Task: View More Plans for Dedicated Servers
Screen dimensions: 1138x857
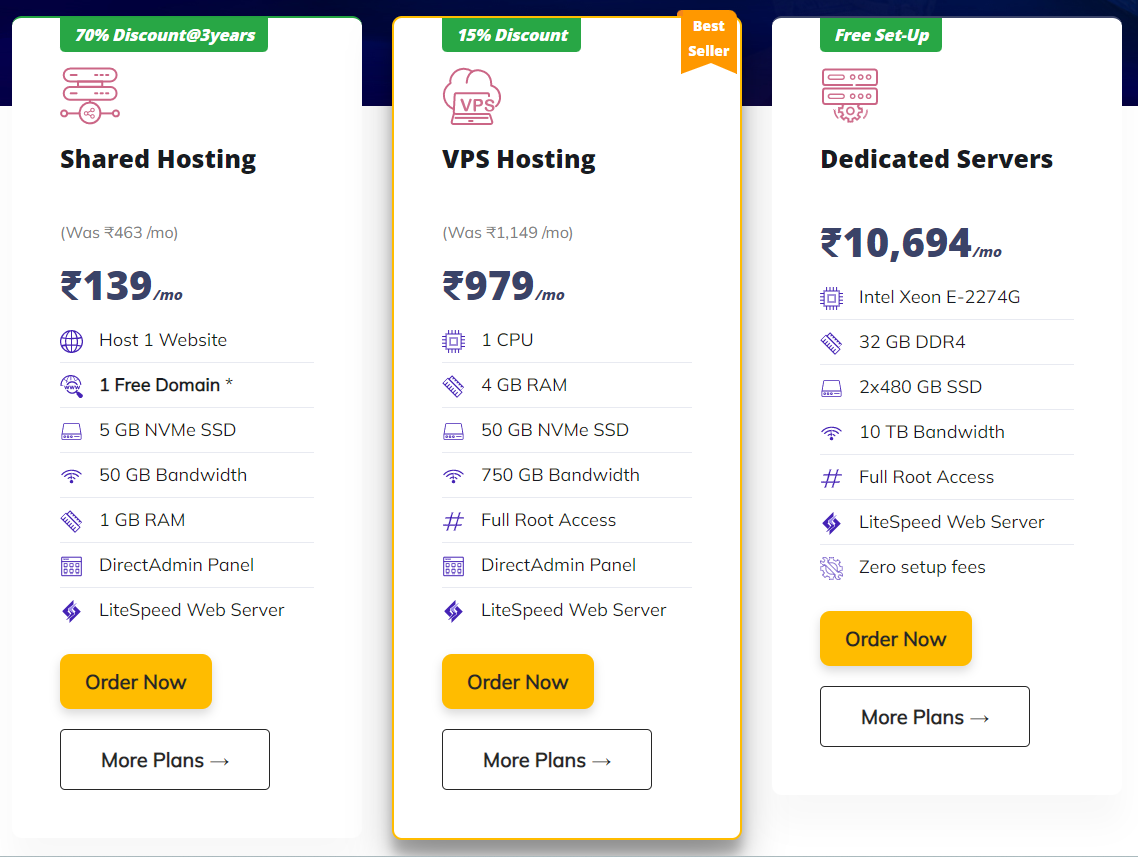Action: (925, 717)
